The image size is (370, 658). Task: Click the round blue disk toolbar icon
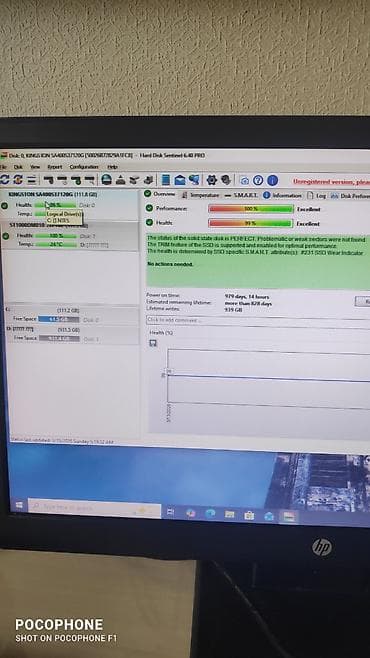click(x=107, y=180)
